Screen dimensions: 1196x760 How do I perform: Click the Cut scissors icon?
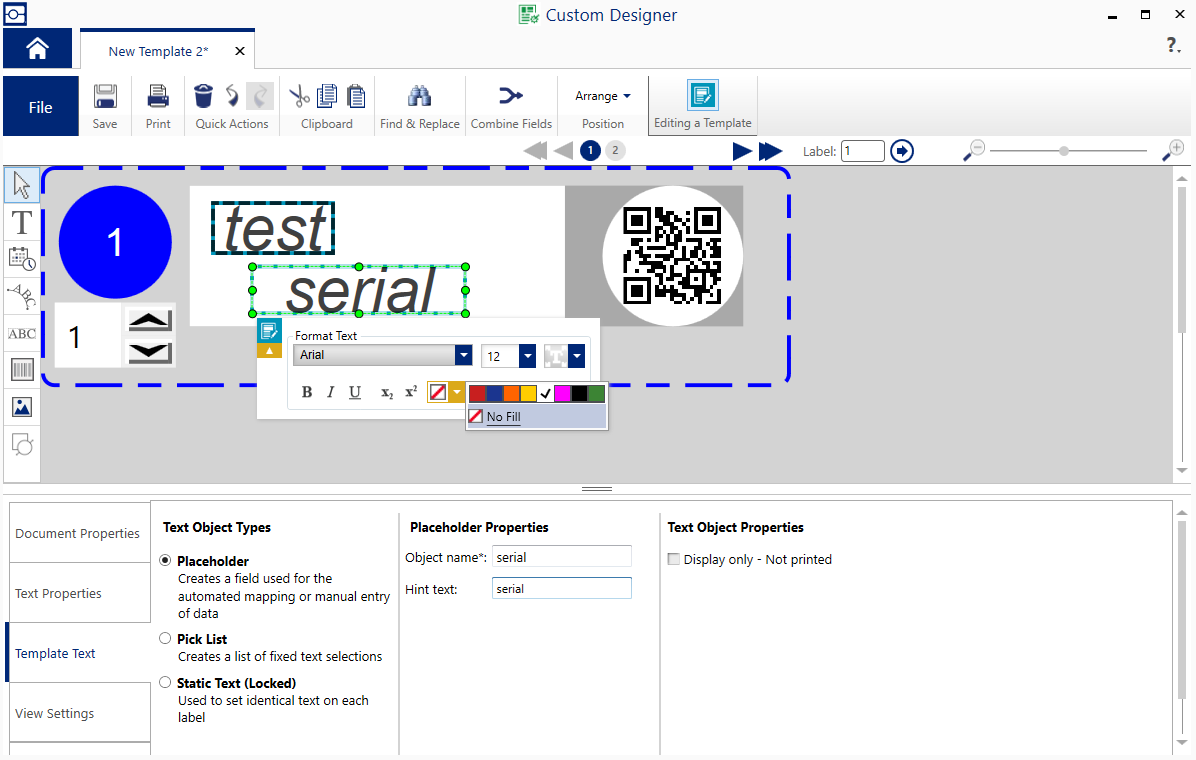coord(299,96)
